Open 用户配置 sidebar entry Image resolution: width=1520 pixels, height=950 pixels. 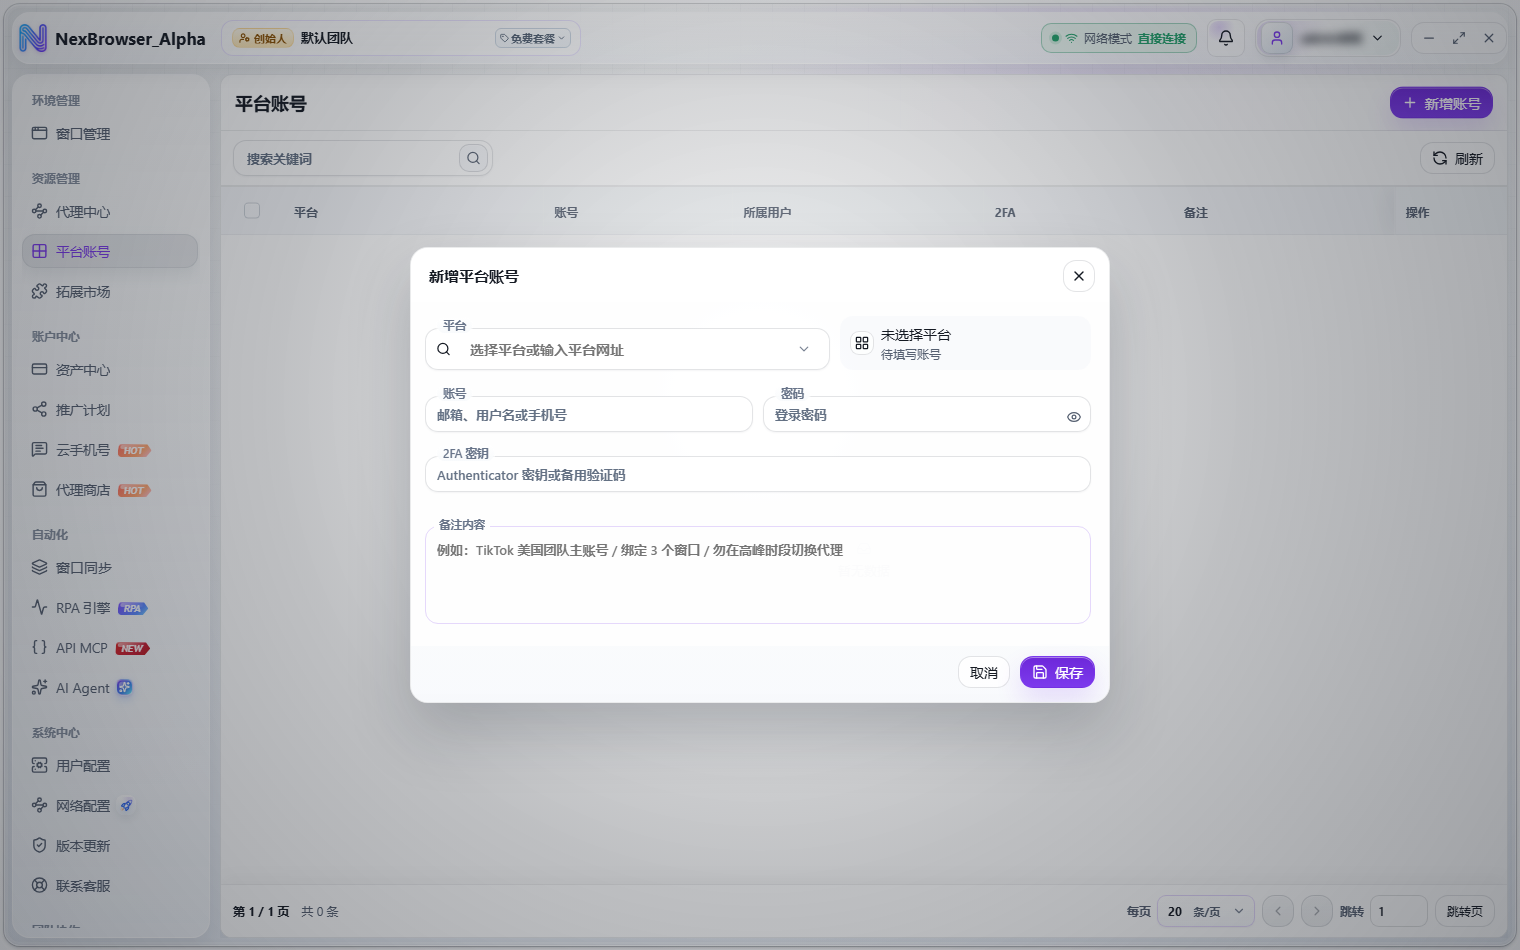[x=110, y=765]
